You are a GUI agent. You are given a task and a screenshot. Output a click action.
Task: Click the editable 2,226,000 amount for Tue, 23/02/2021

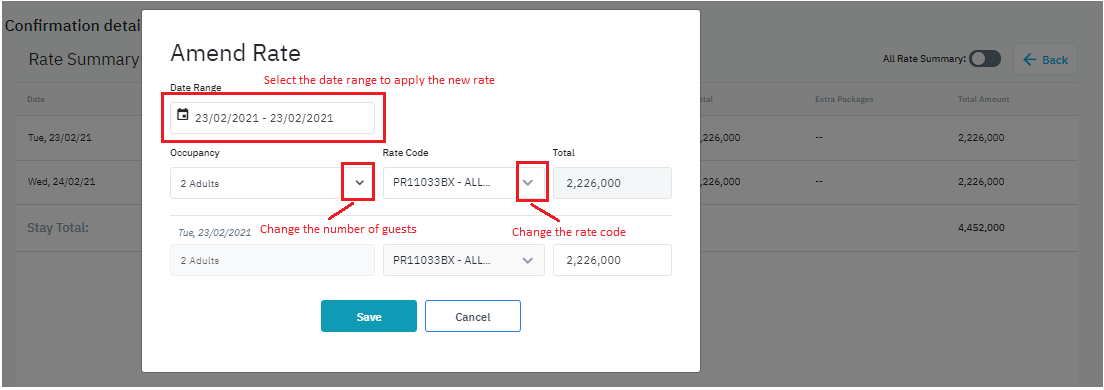point(612,260)
